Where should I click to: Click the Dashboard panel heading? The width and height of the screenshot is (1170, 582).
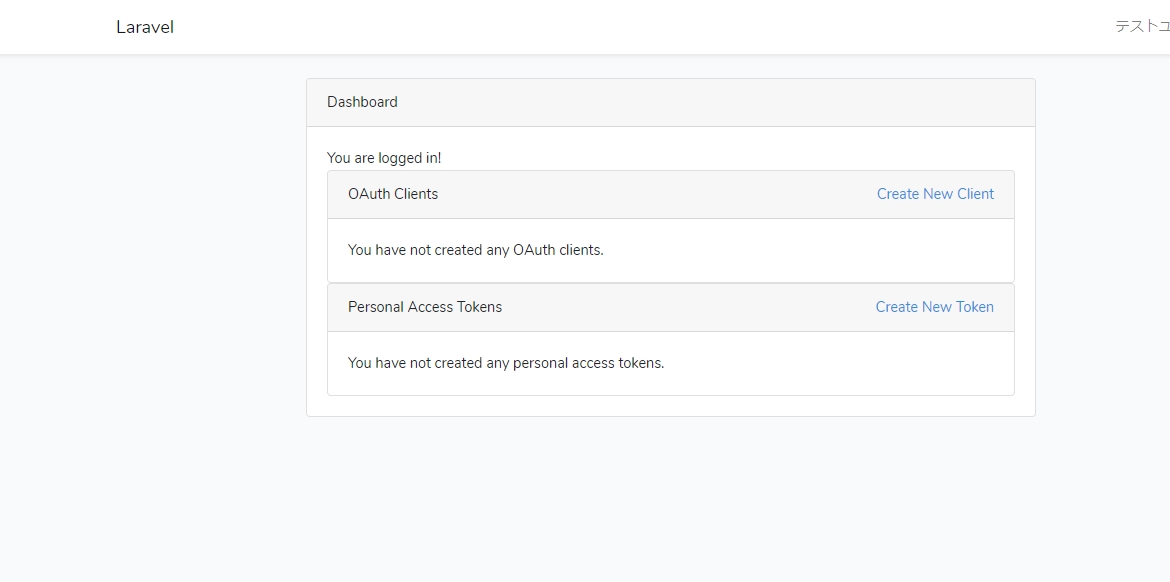pos(362,101)
